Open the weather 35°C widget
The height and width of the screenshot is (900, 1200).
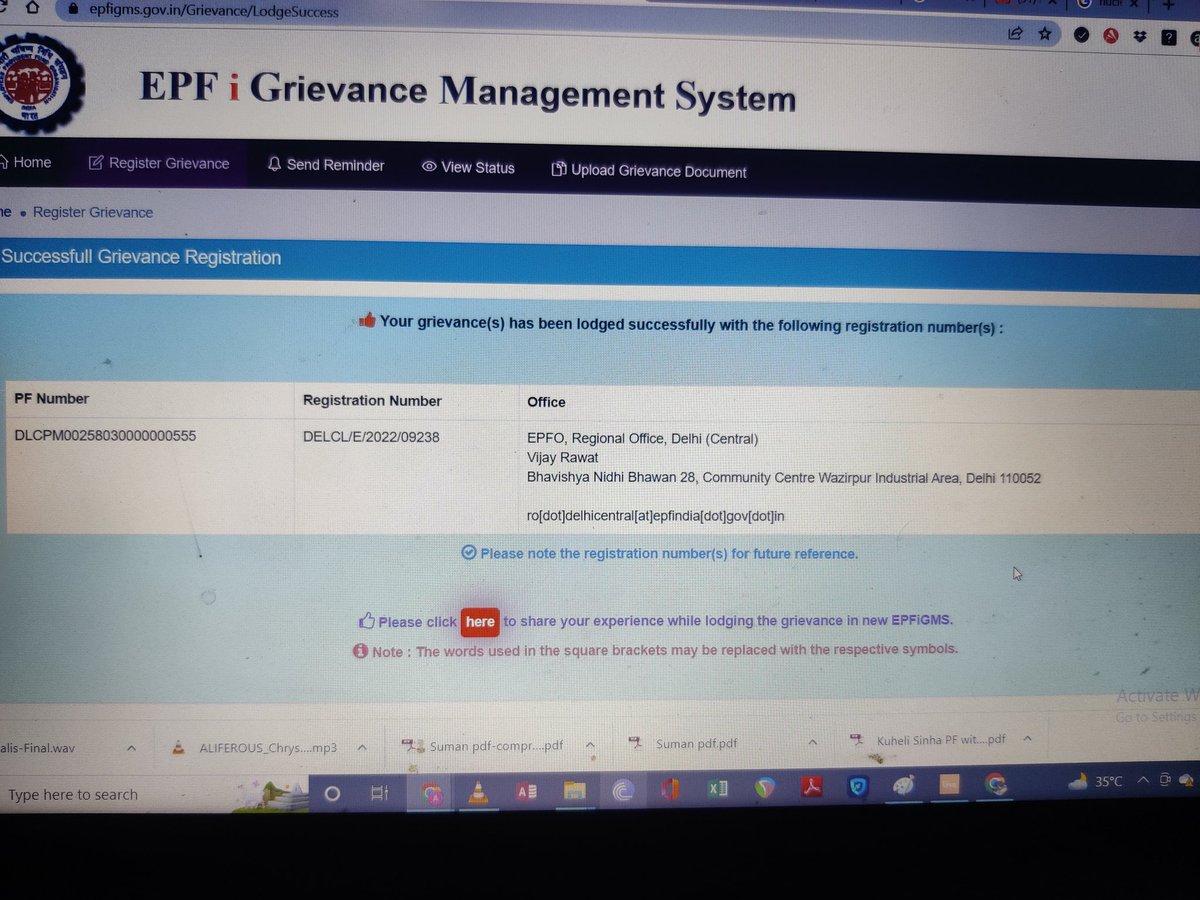tap(1095, 782)
